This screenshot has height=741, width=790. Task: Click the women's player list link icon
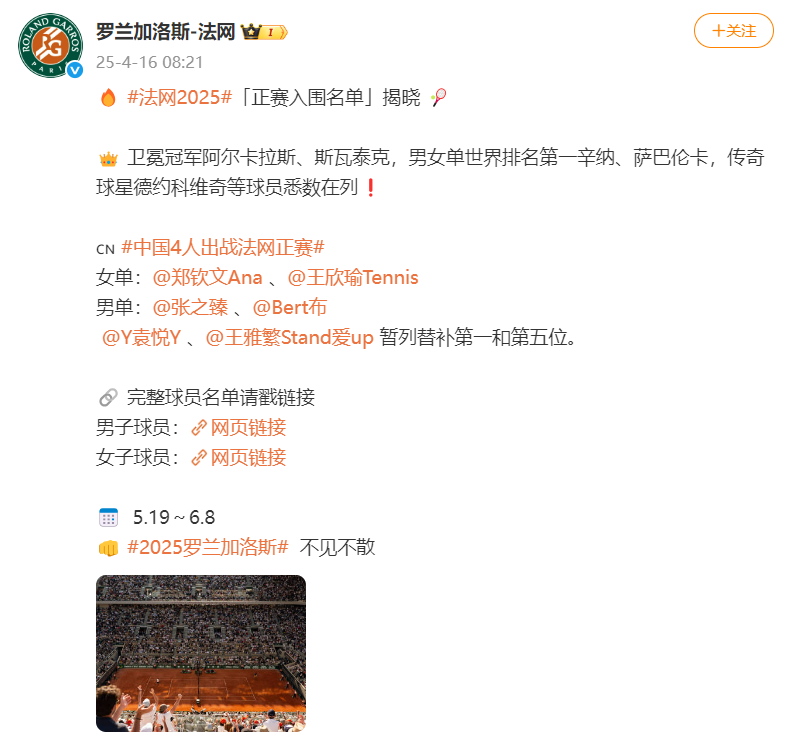(199, 458)
